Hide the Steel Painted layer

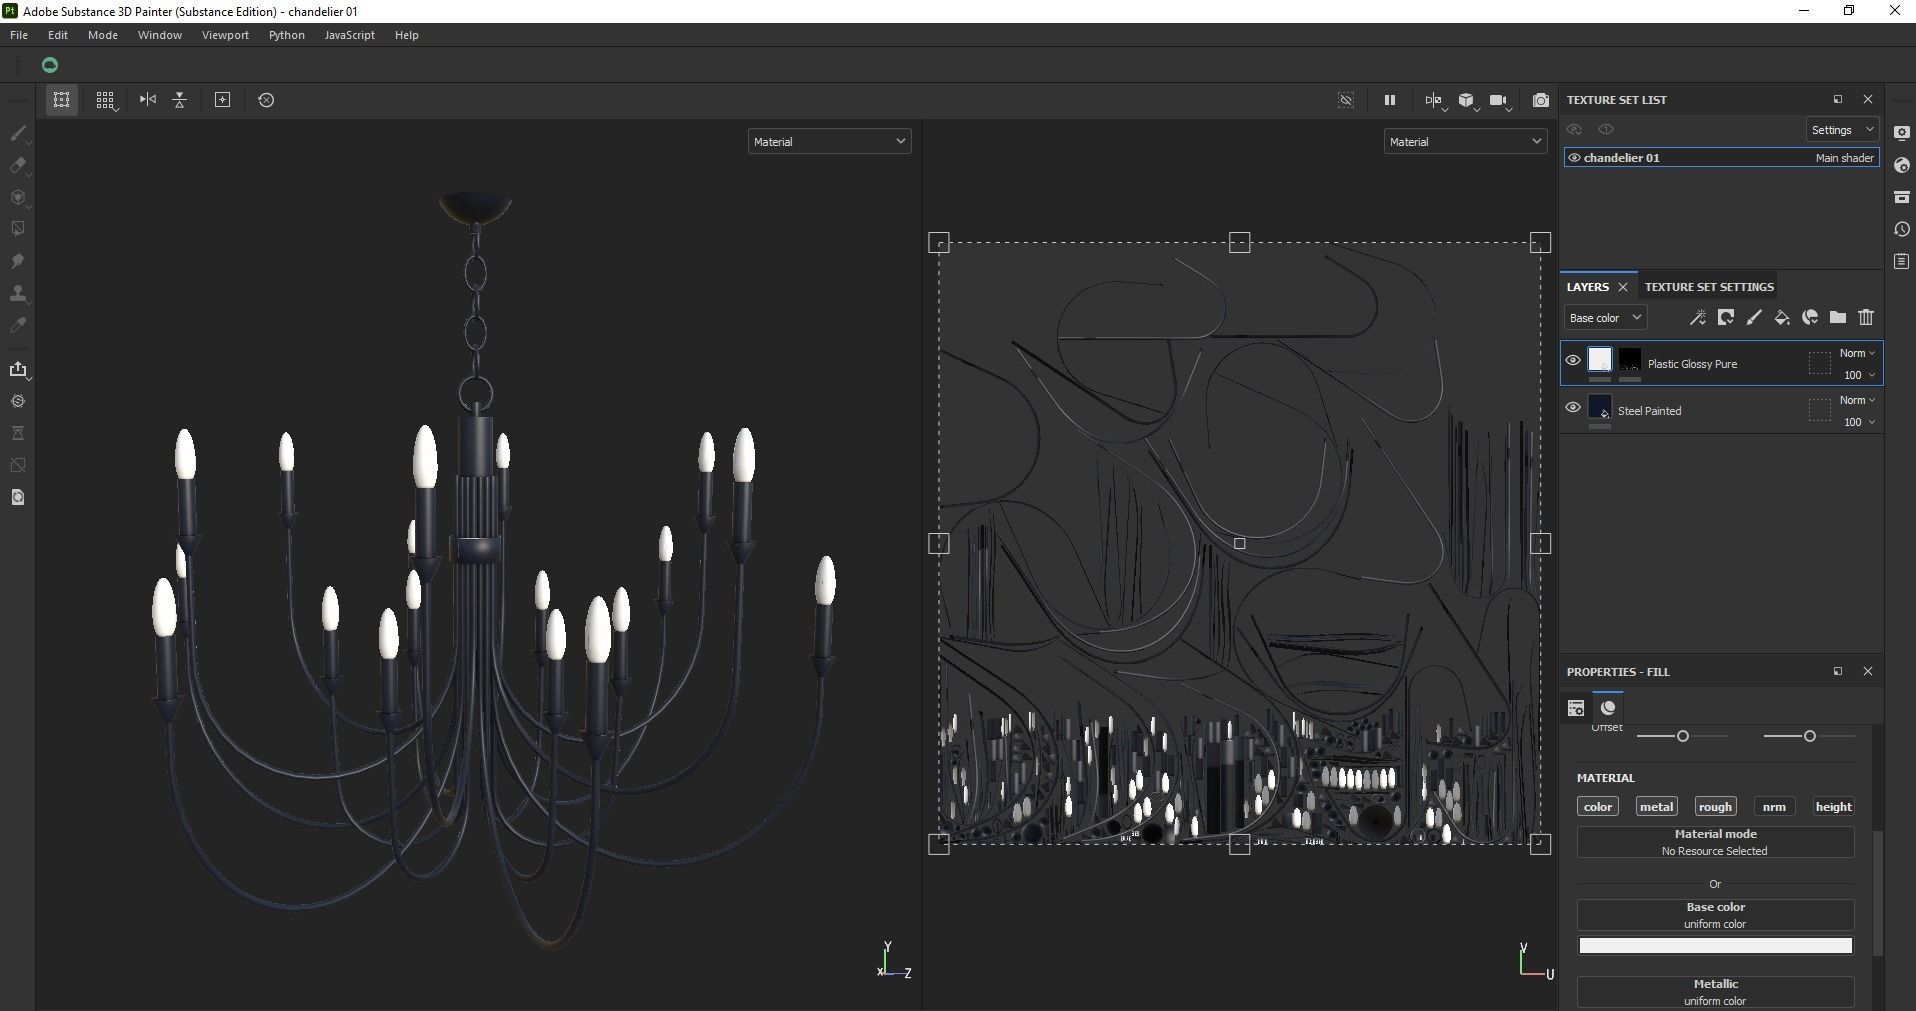pyautogui.click(x=1573, y=408)
